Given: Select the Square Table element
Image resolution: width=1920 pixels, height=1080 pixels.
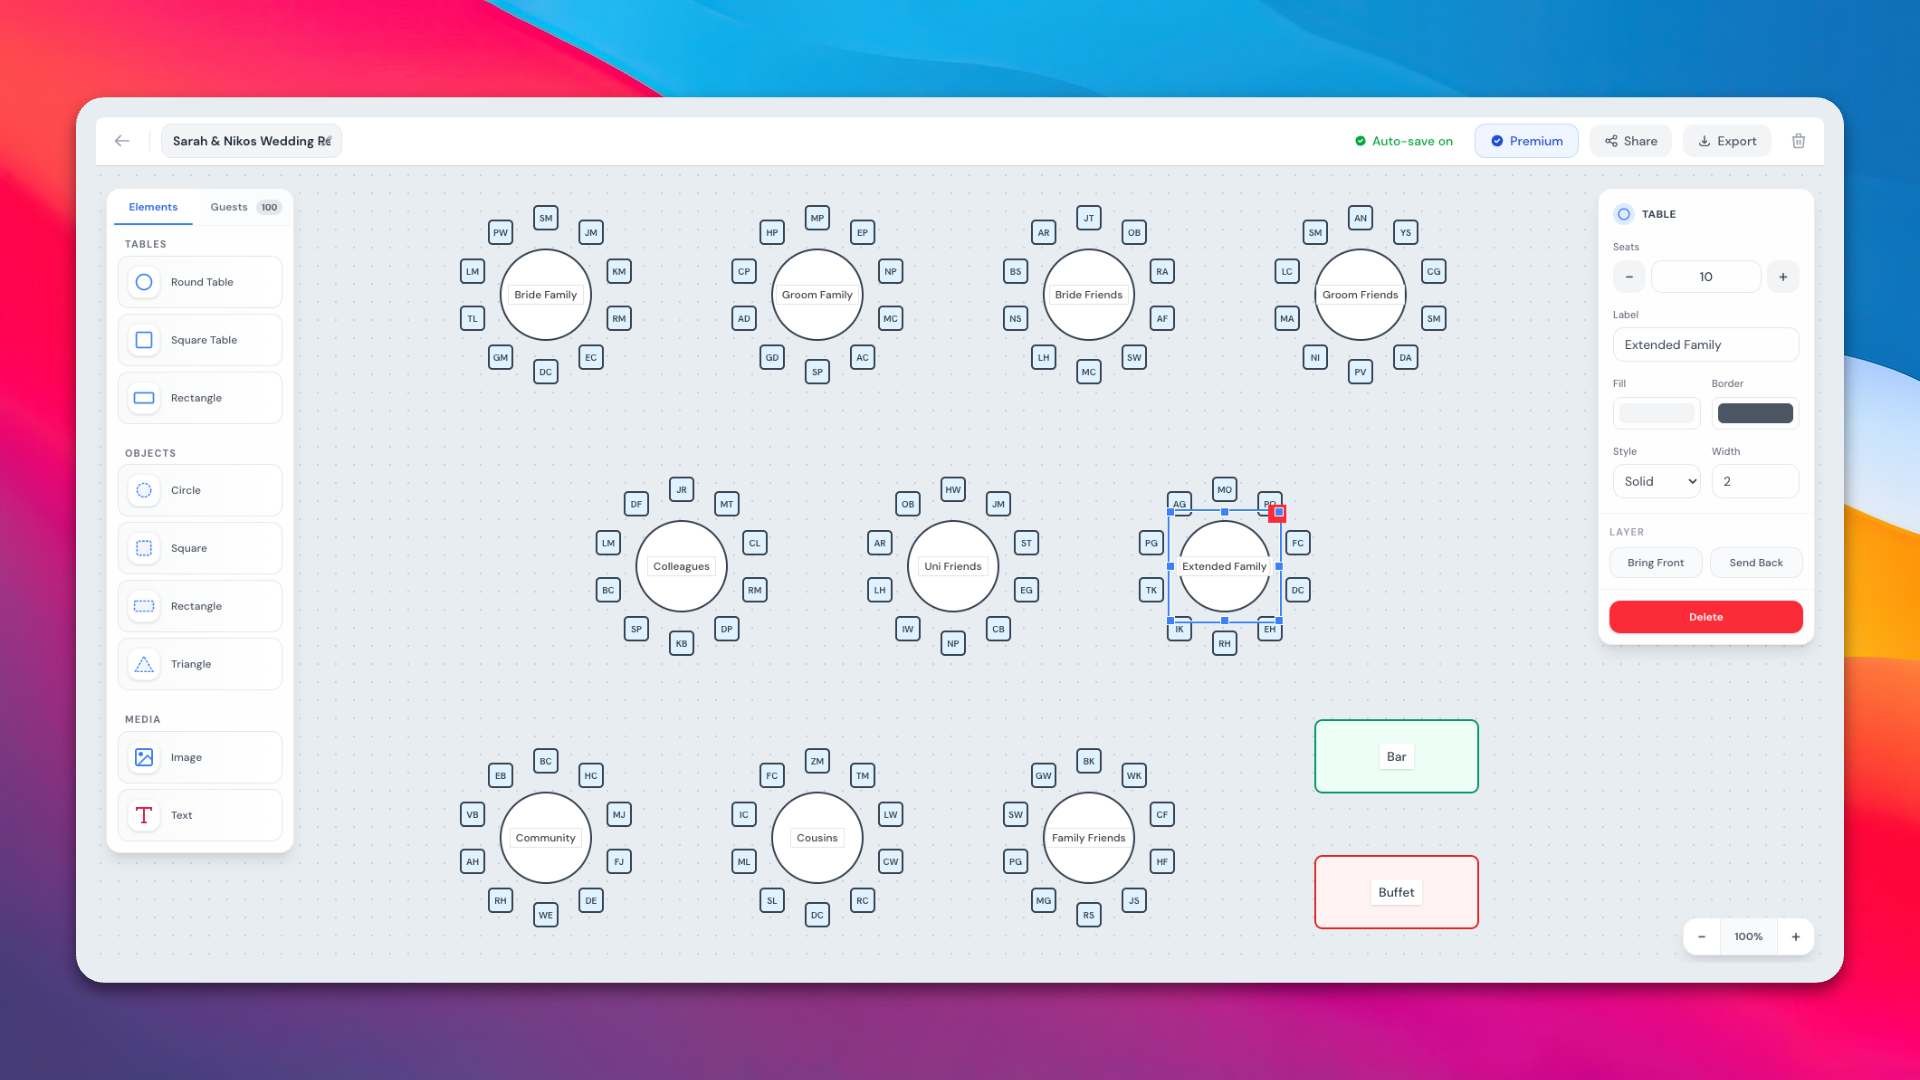Looking at the screenshot, I should 200,340.
